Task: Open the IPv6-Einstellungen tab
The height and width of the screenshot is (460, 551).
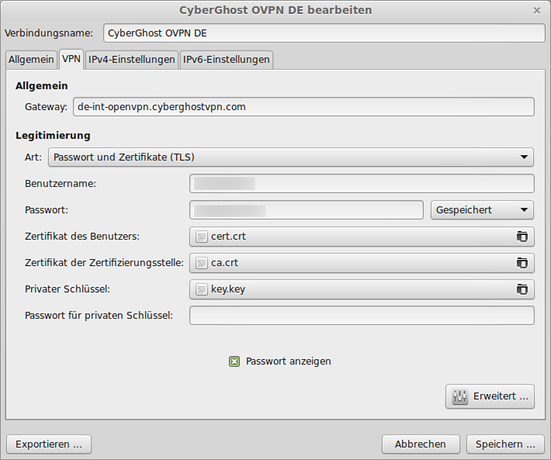Action: click(x=226, y=59)
